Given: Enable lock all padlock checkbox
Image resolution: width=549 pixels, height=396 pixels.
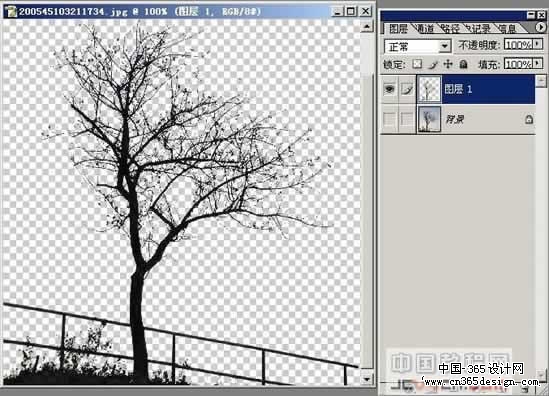Looking at the screenshot, I should 463,64.
